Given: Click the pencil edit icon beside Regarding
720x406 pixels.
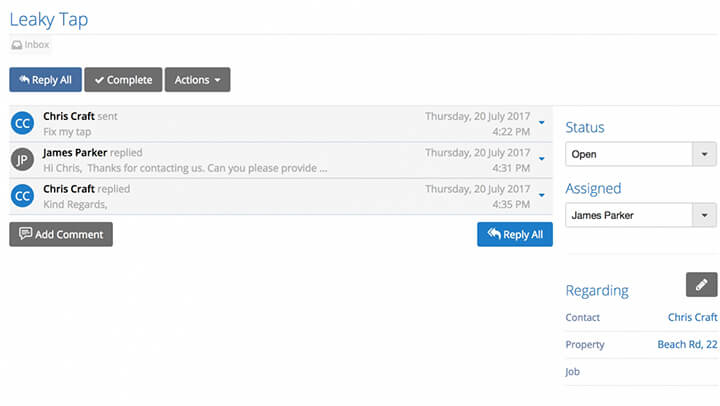Looking at the screenshot, I should pos(701,285).
